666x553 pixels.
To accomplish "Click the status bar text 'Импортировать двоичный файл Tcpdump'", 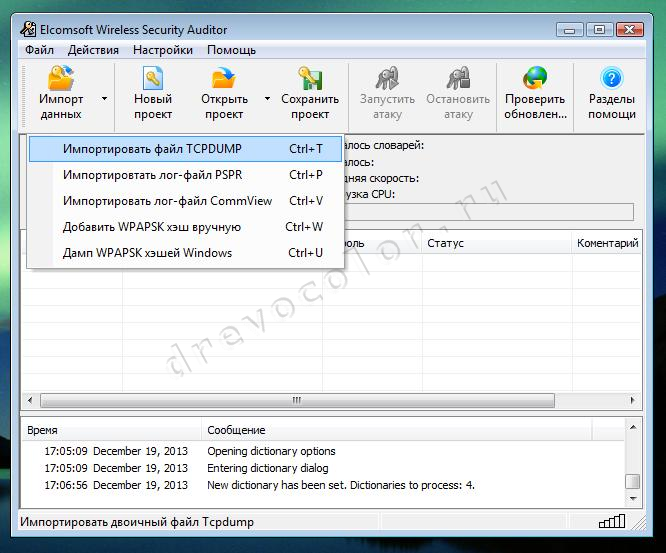I will click(137, 522).
